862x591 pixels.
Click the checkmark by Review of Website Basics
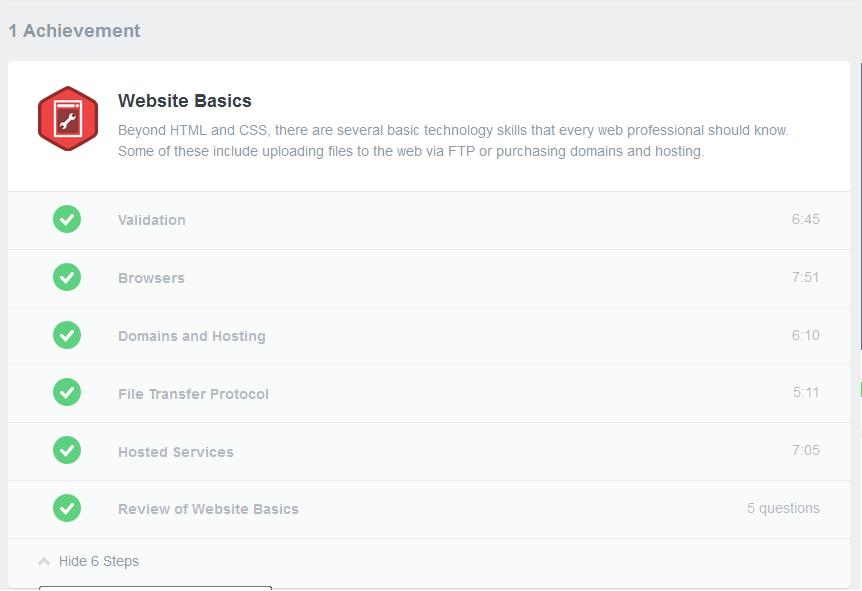[x=67, y=508]
